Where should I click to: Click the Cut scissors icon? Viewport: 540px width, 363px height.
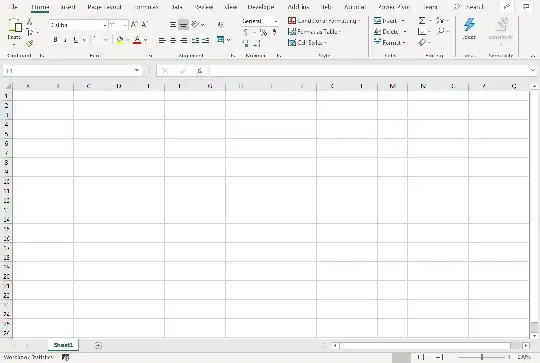tap(30, 22)
